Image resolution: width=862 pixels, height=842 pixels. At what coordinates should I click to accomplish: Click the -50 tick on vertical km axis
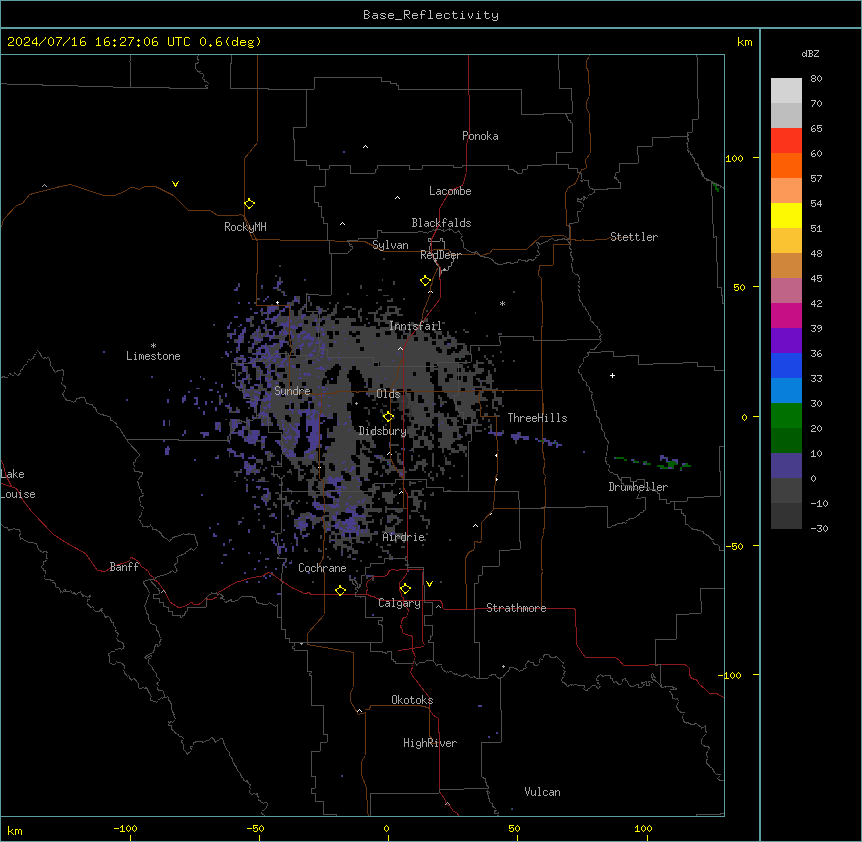[x=734, y=546]
